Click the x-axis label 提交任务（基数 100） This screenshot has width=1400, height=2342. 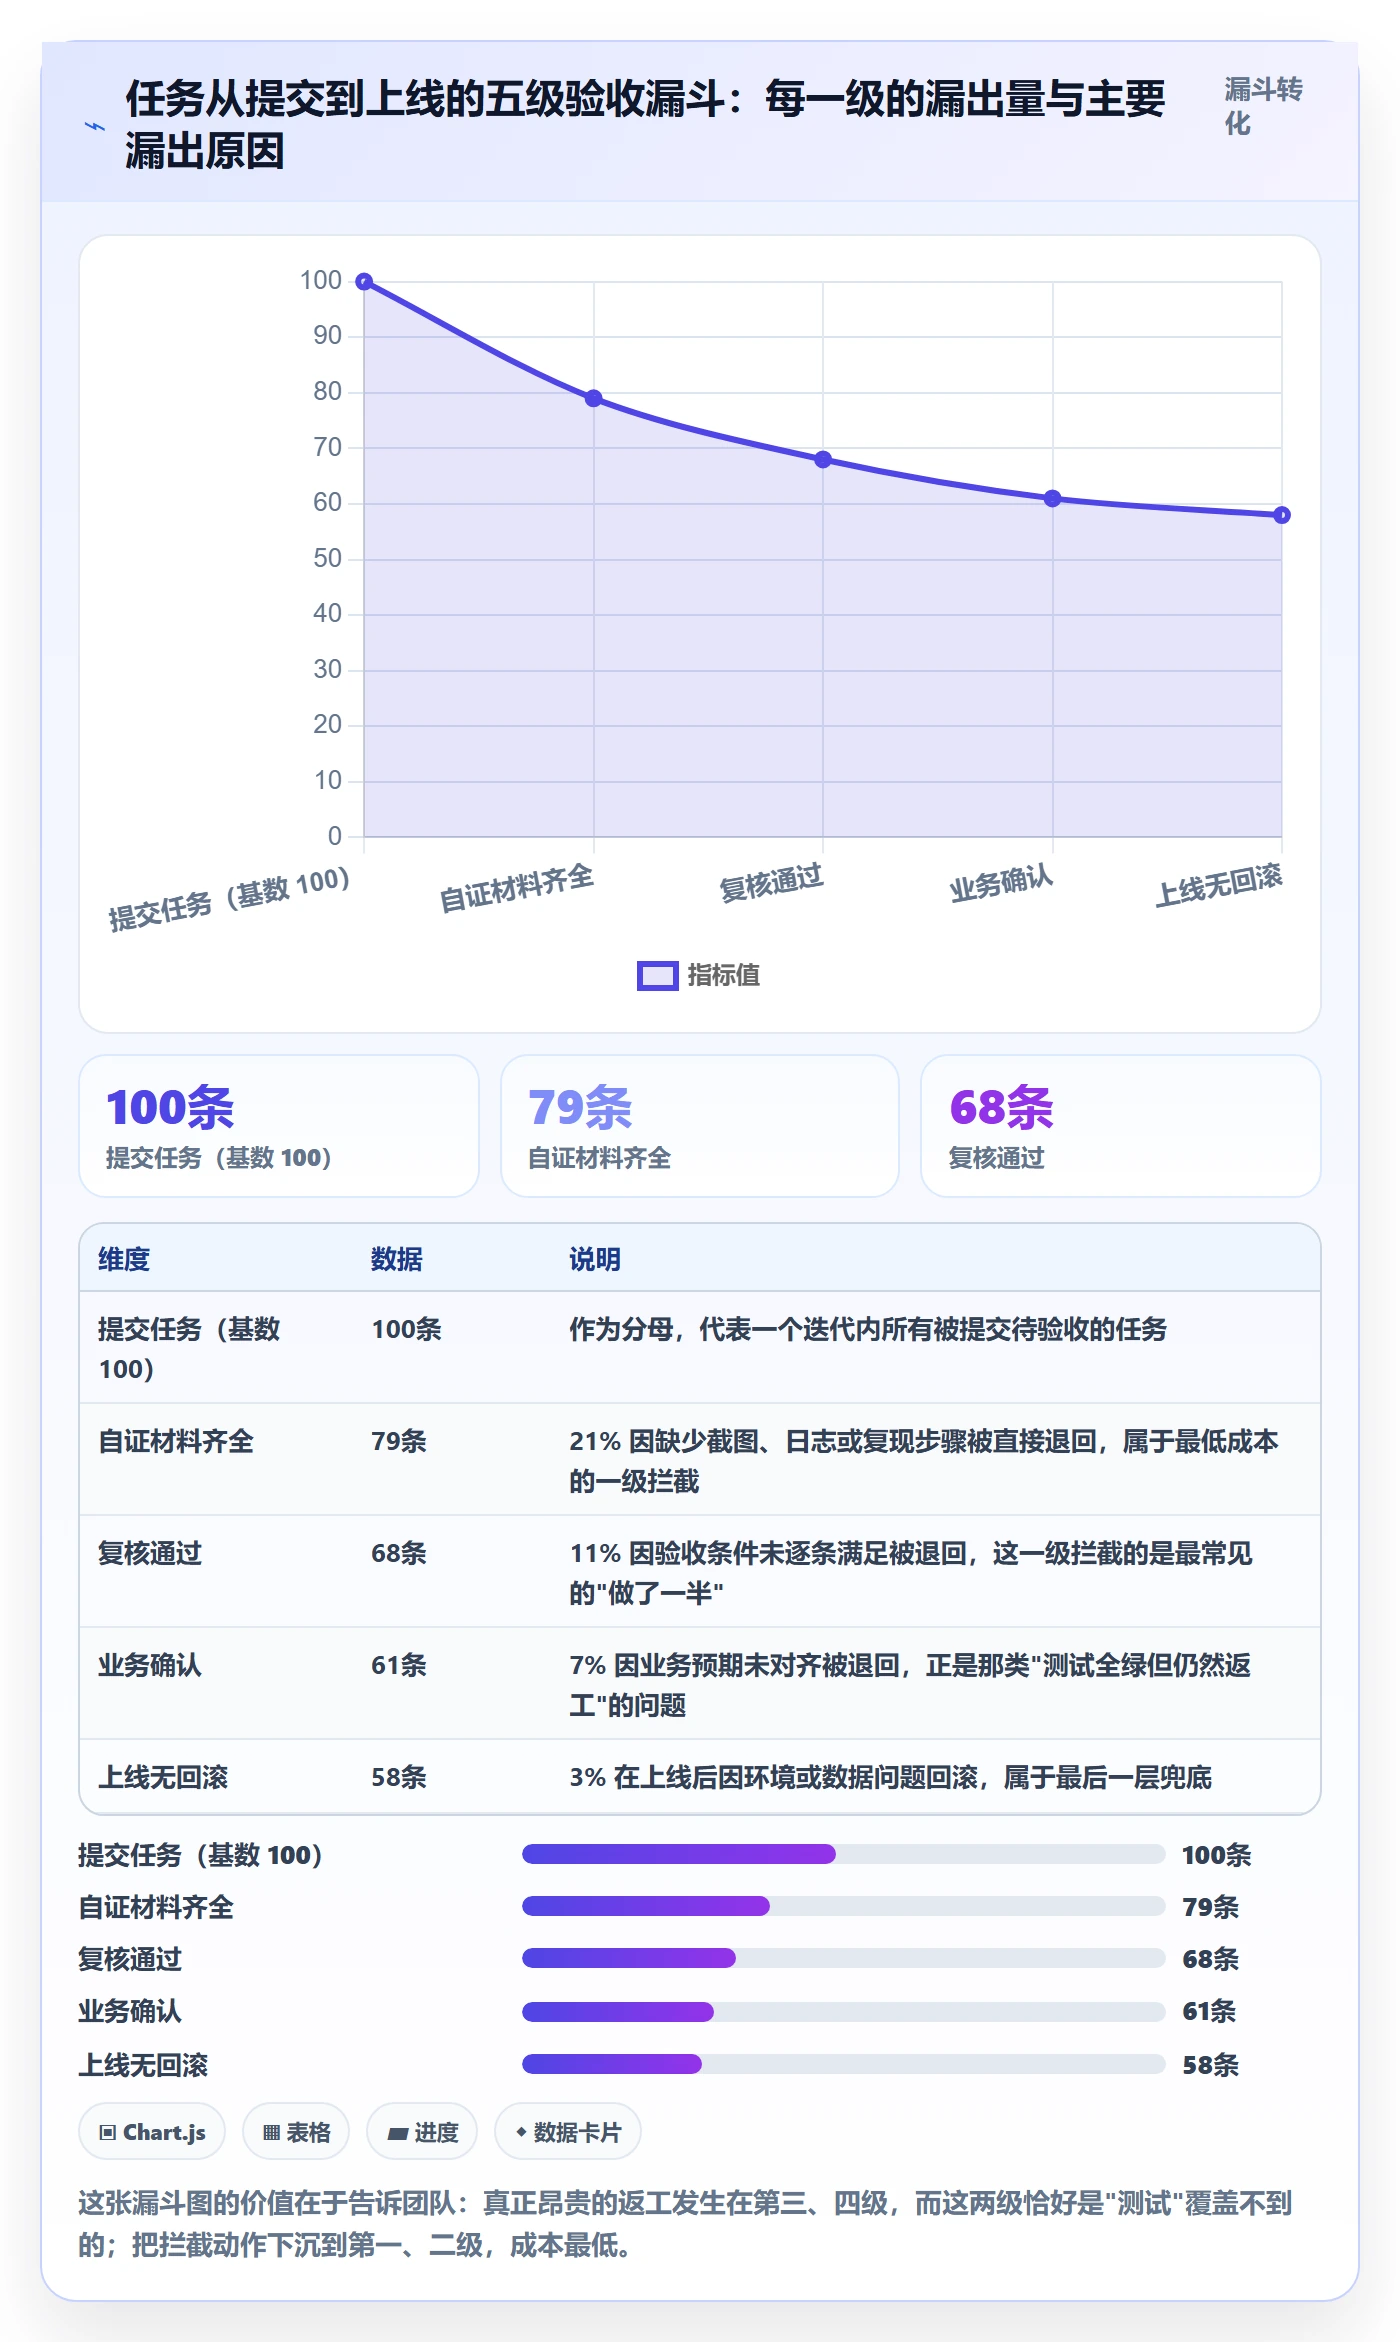tap(230, 898)
